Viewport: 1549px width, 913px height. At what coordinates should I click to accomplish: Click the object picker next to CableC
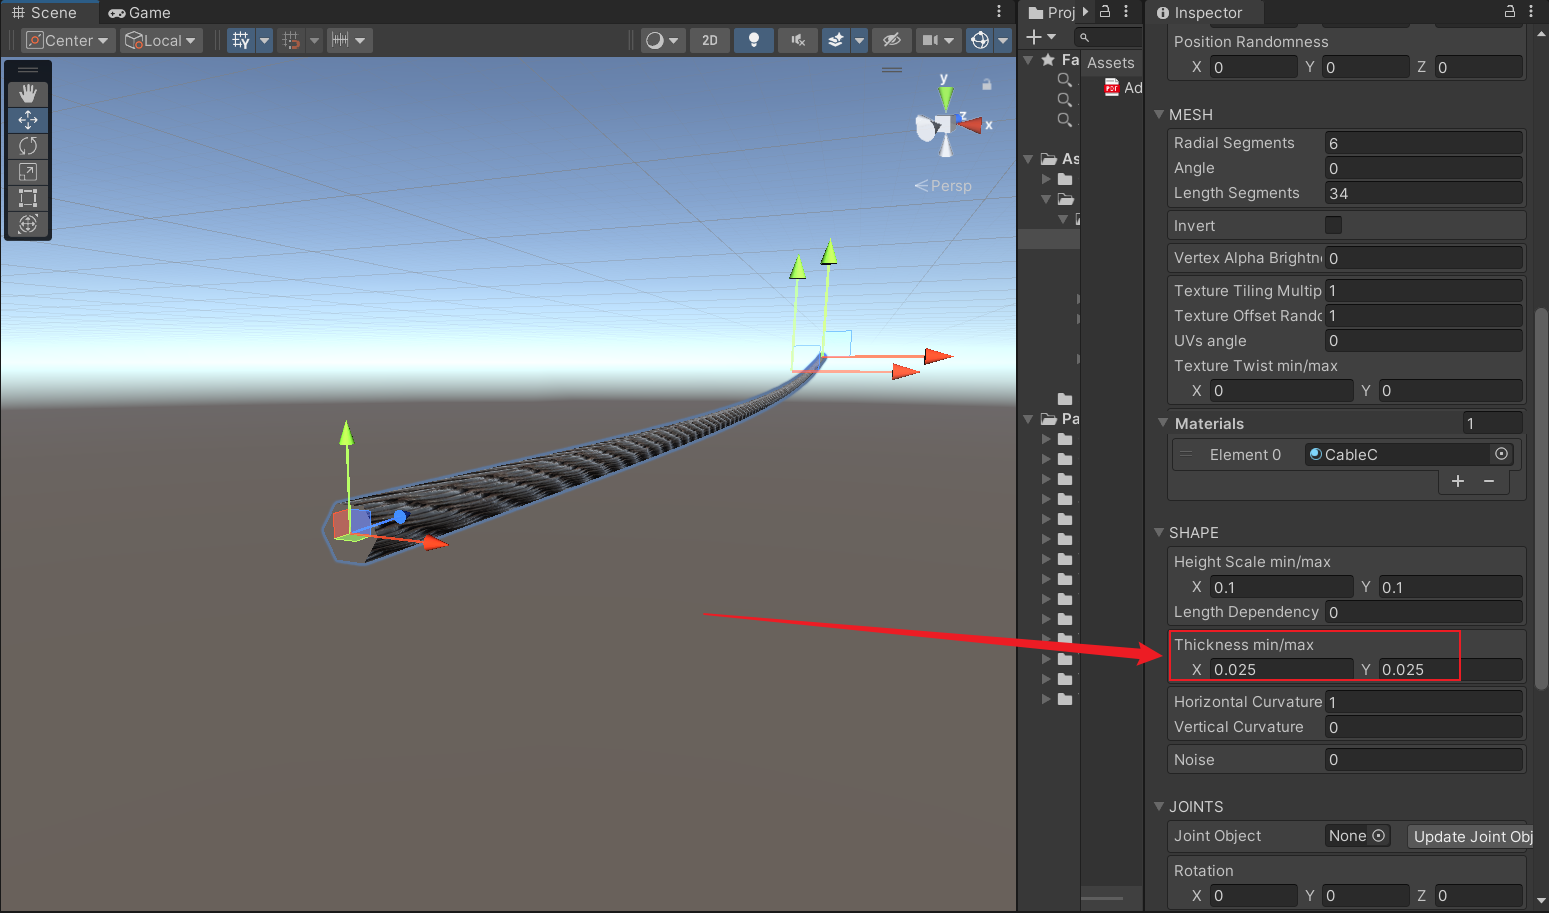click(x=1501, y=454)
